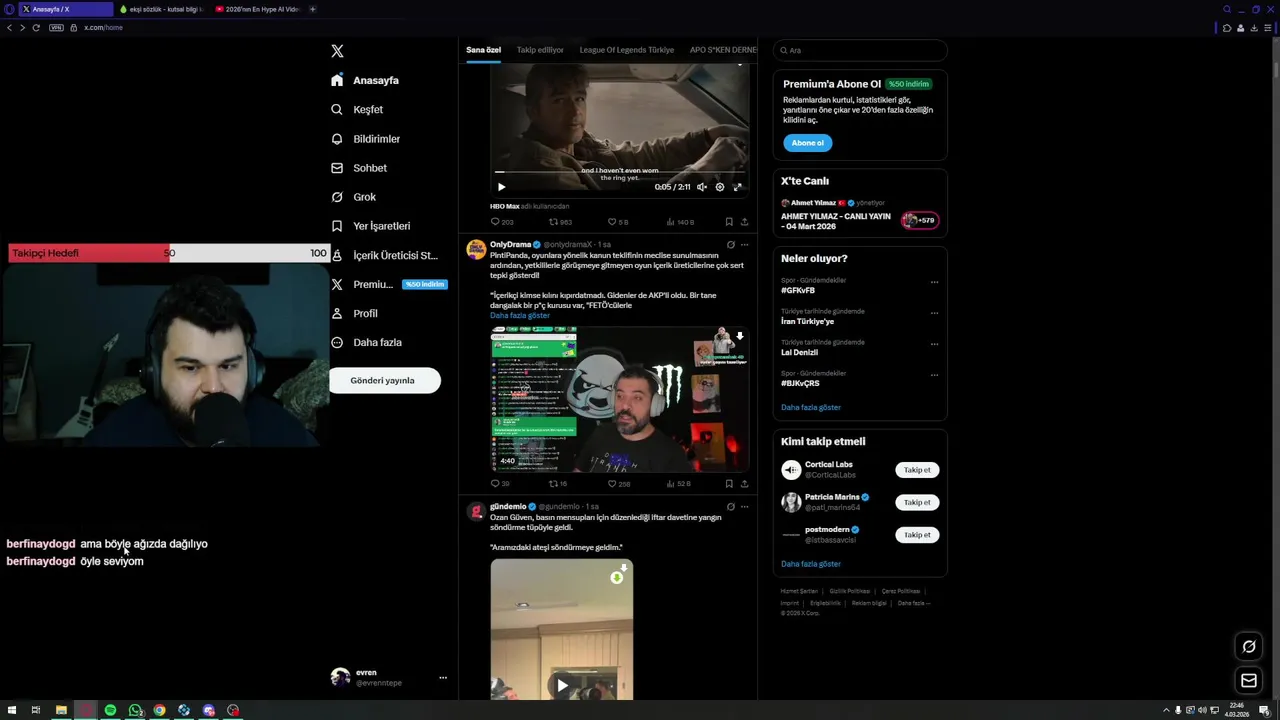The height and width of the screenshot is (720, 1280).
Task: Open Profil page
Action: click(354, 313)
